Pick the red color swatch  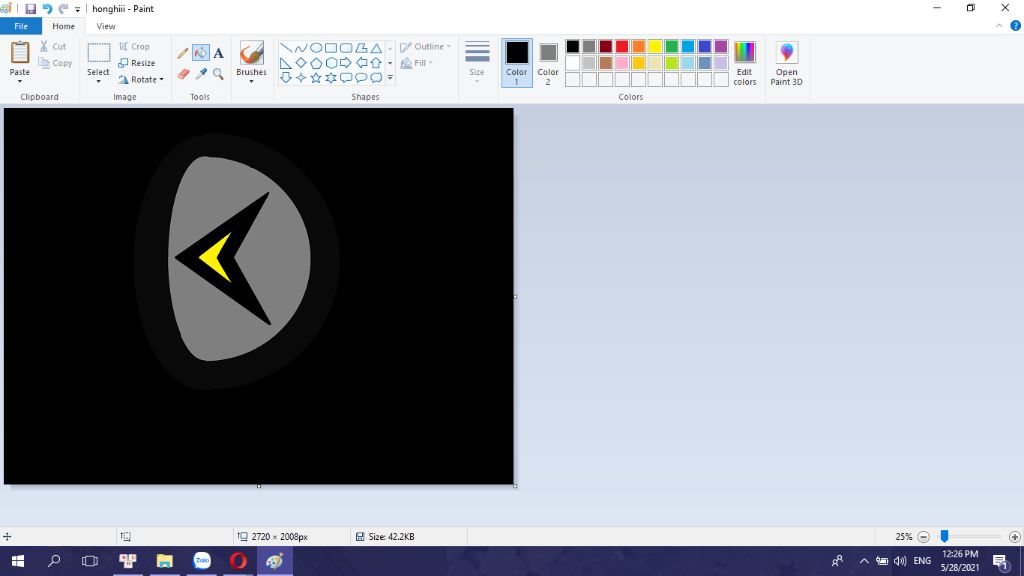(x=622, y=46)
